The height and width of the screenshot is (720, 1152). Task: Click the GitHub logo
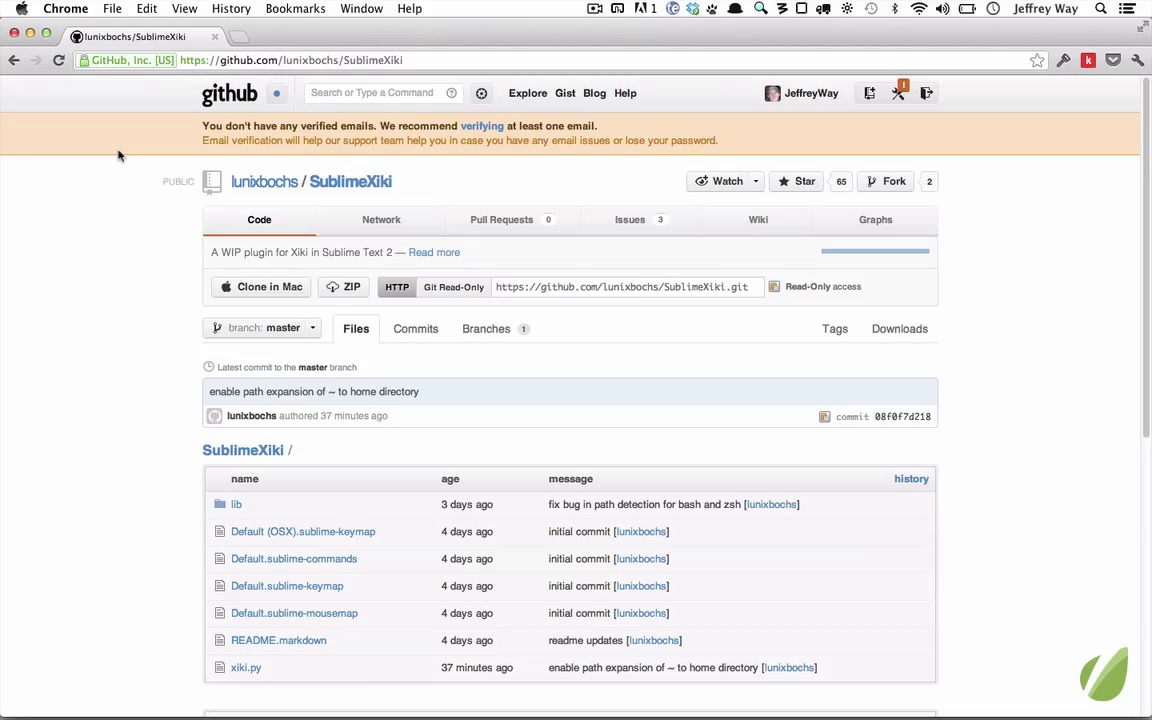coord(229,94)
